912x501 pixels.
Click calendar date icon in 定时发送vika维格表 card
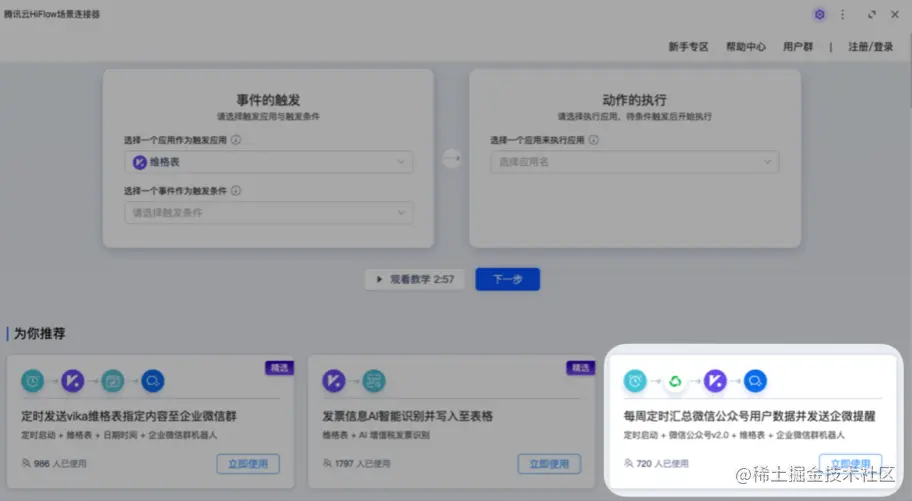113,381
